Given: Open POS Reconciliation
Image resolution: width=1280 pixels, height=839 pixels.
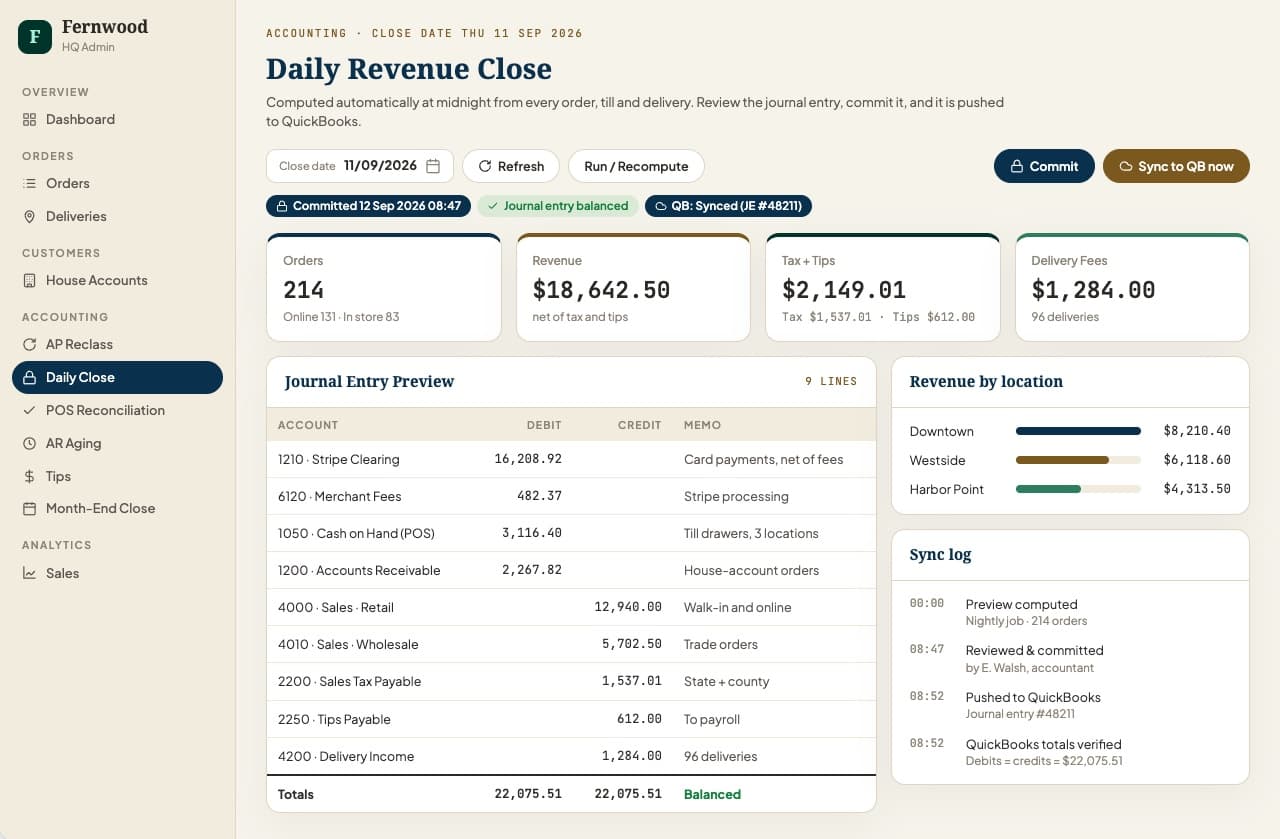Looking at the screenshot, I should click(x=117, y=410).
